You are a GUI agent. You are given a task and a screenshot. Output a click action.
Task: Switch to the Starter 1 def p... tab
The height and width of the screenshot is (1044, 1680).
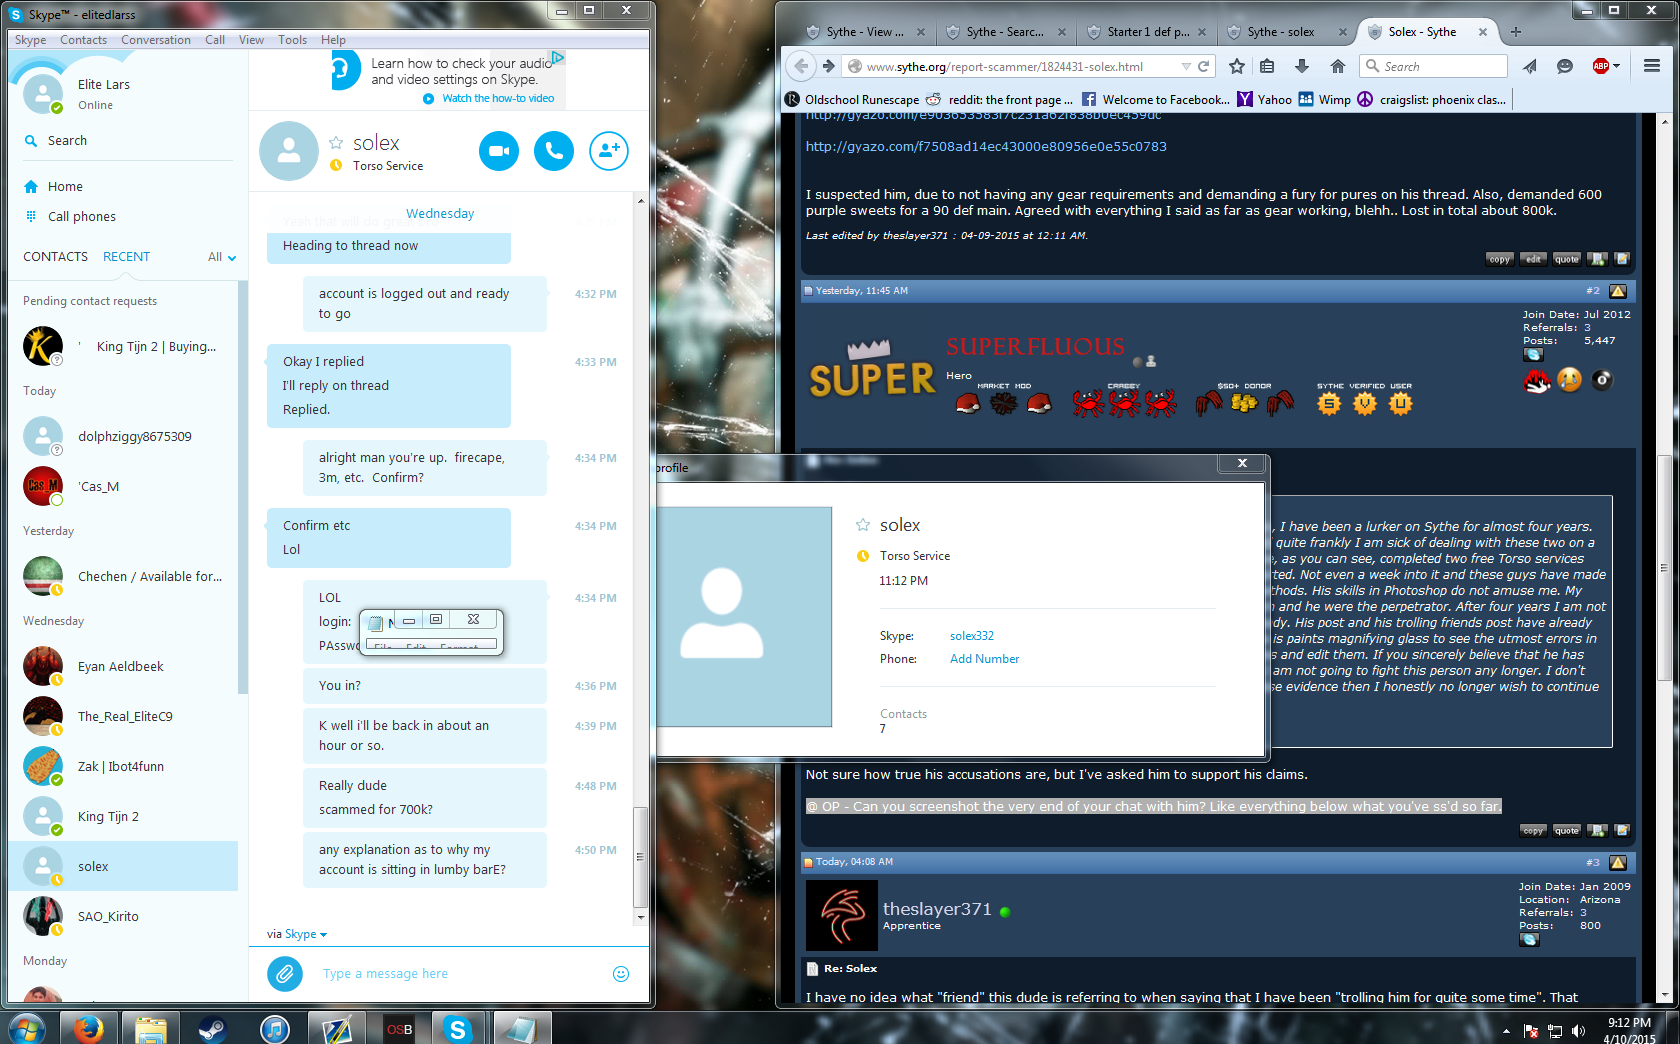tap(1145, 32)
